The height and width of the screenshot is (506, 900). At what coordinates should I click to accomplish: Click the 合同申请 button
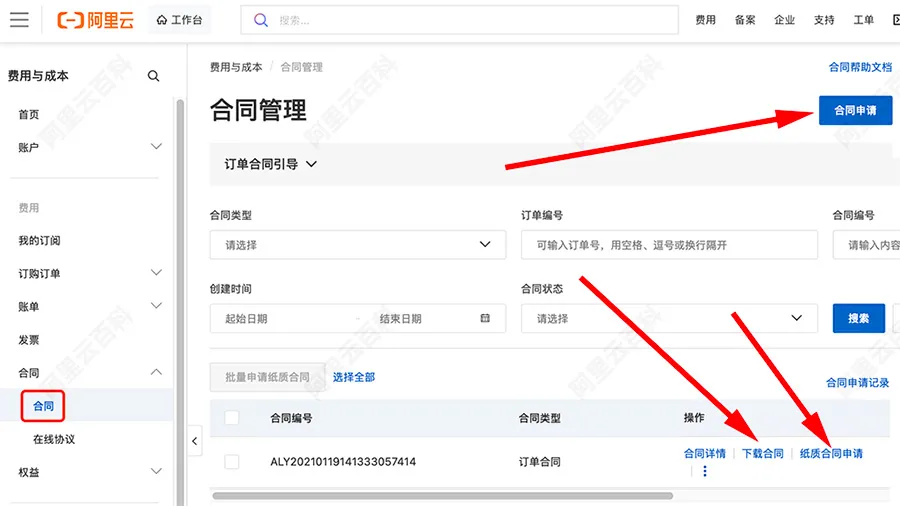(855, 110)
